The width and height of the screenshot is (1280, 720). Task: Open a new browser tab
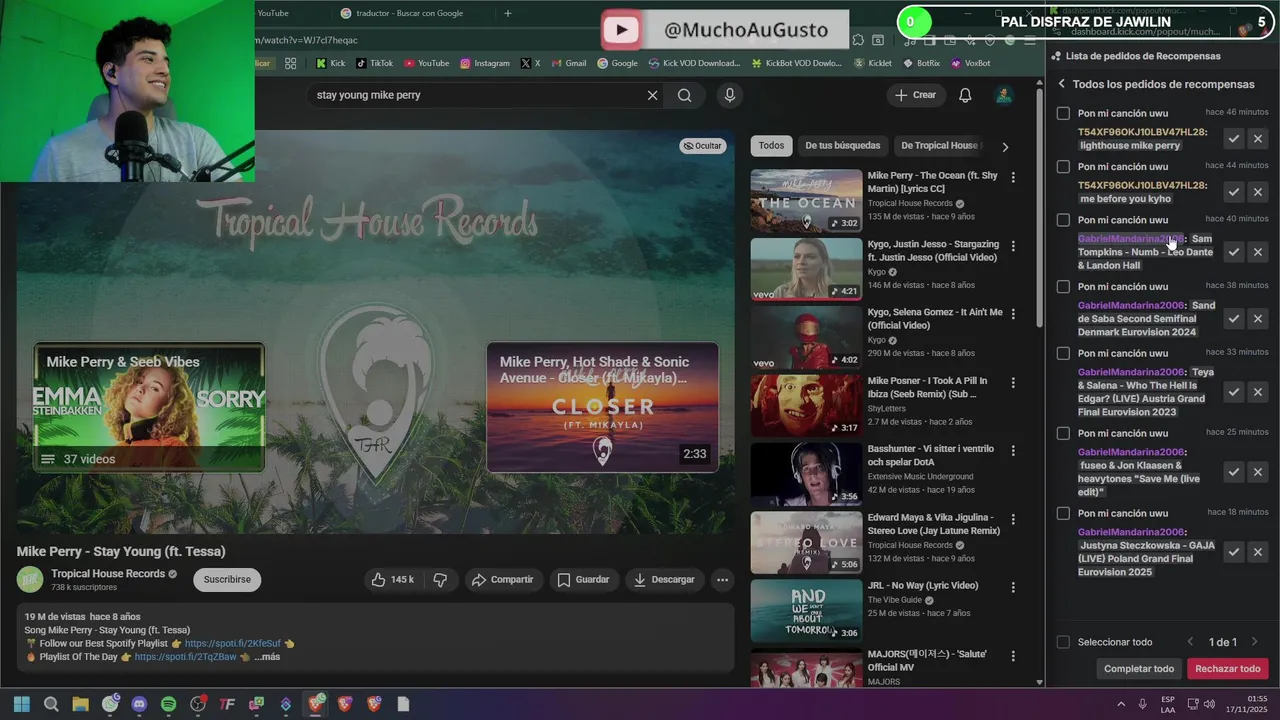[508, 13]
